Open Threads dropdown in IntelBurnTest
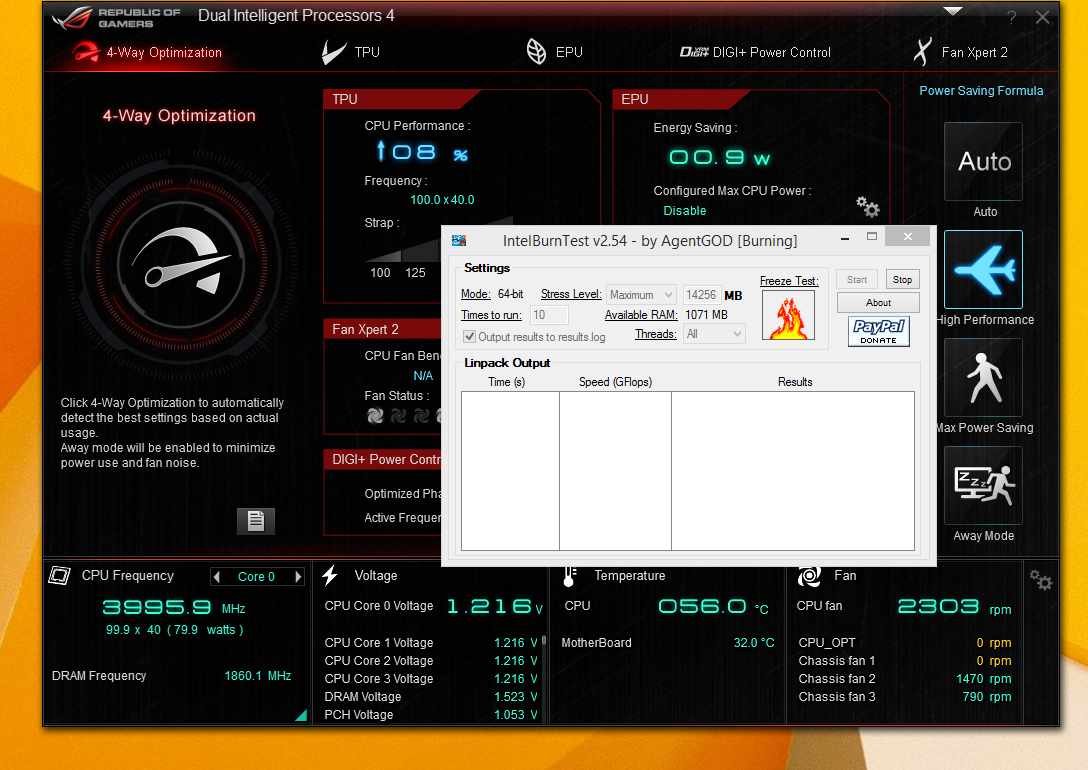This screenshot has width=1088, height=770. (x=714, y=334)
